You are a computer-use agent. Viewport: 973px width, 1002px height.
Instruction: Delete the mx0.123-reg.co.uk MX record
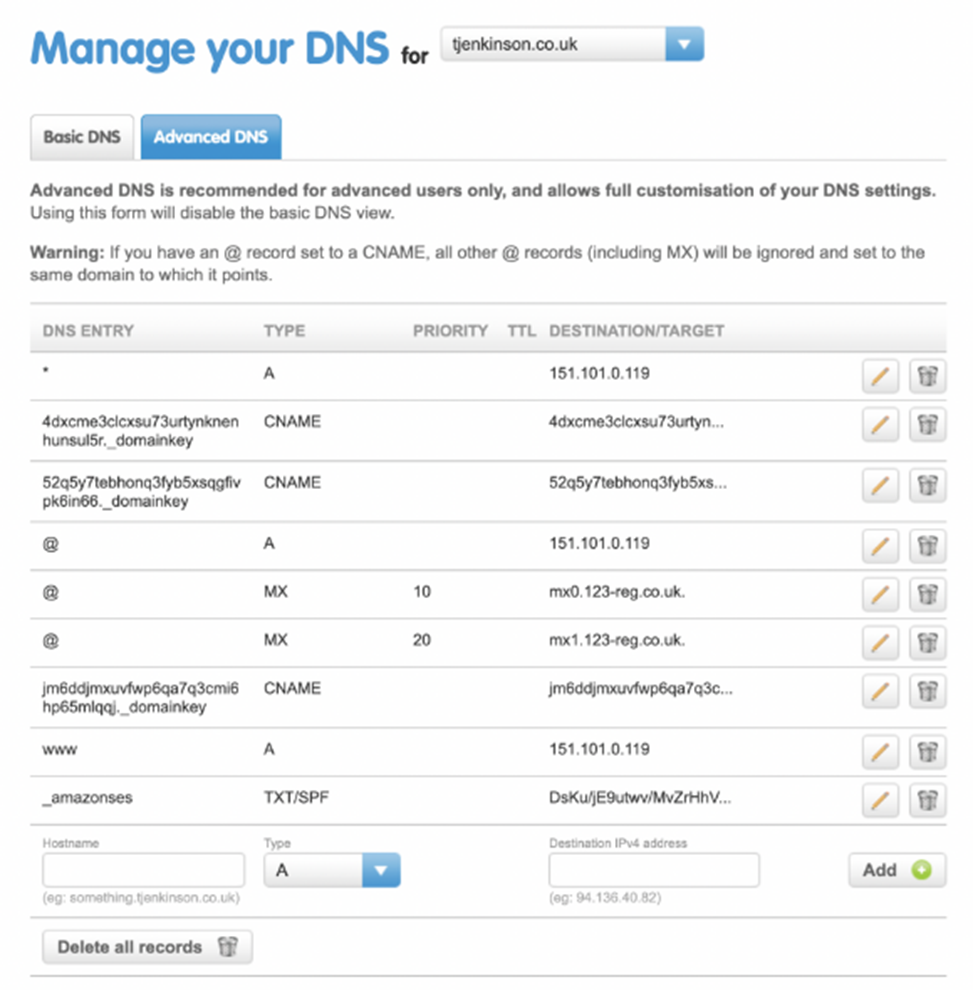(x=927, y=593)
